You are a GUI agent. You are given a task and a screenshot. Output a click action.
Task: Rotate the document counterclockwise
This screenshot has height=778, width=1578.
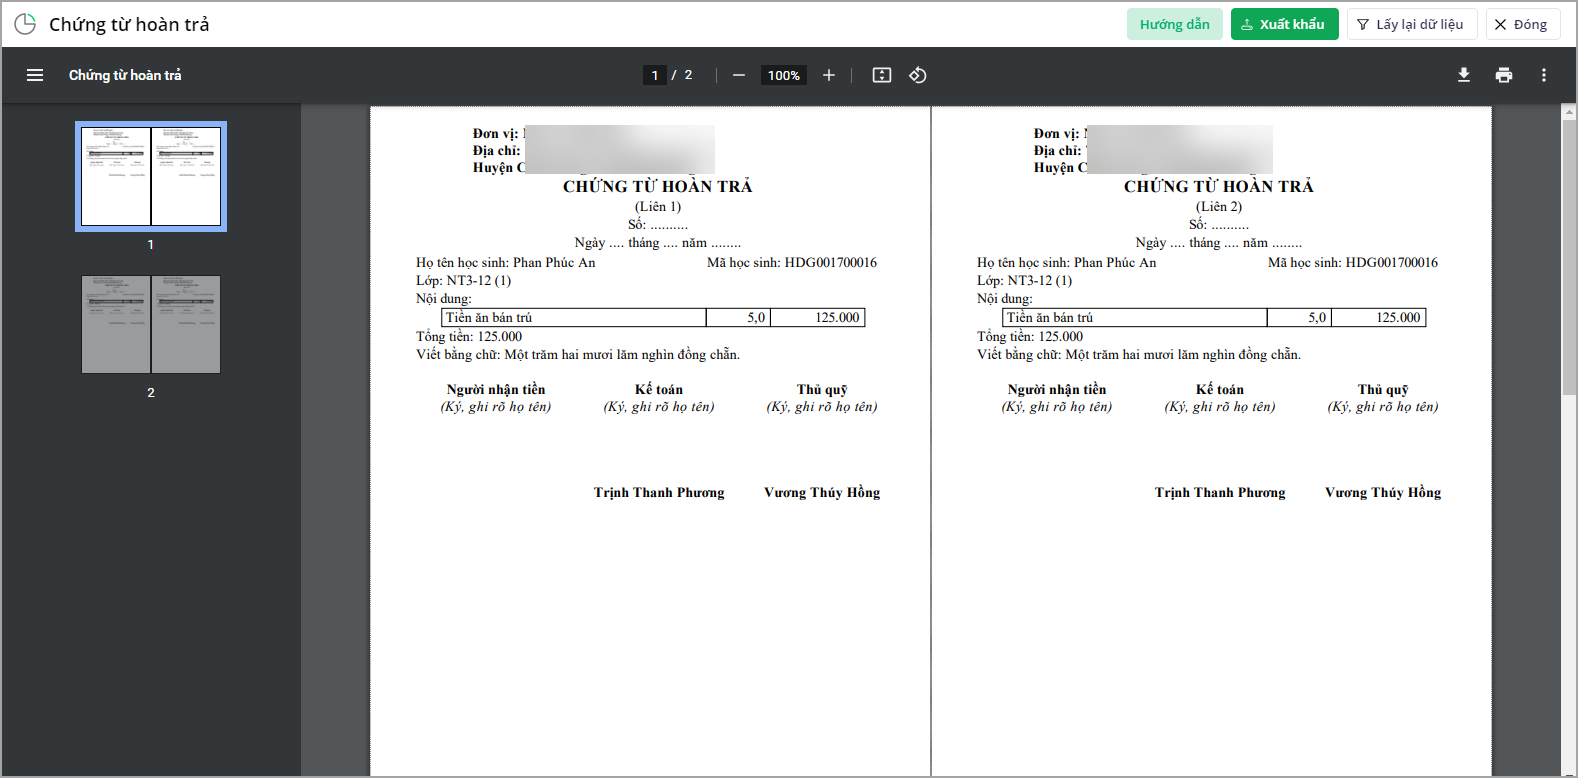click(918, 75)
